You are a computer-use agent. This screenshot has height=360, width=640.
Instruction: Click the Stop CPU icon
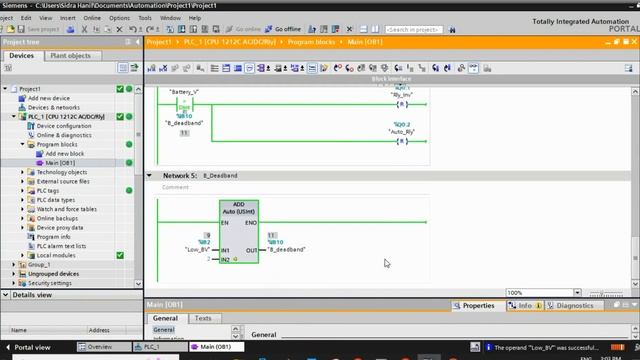[x=336, y=29]
